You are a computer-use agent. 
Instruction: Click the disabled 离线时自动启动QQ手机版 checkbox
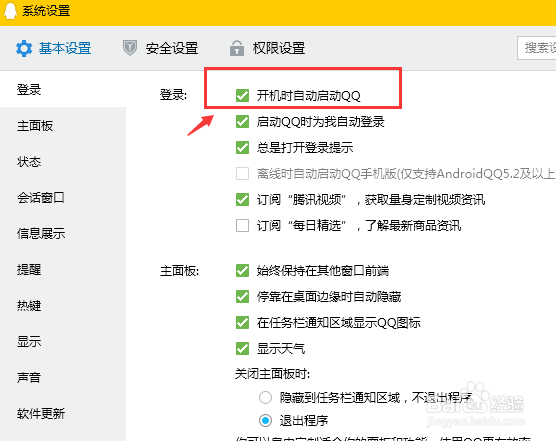(x=243, y=173)
